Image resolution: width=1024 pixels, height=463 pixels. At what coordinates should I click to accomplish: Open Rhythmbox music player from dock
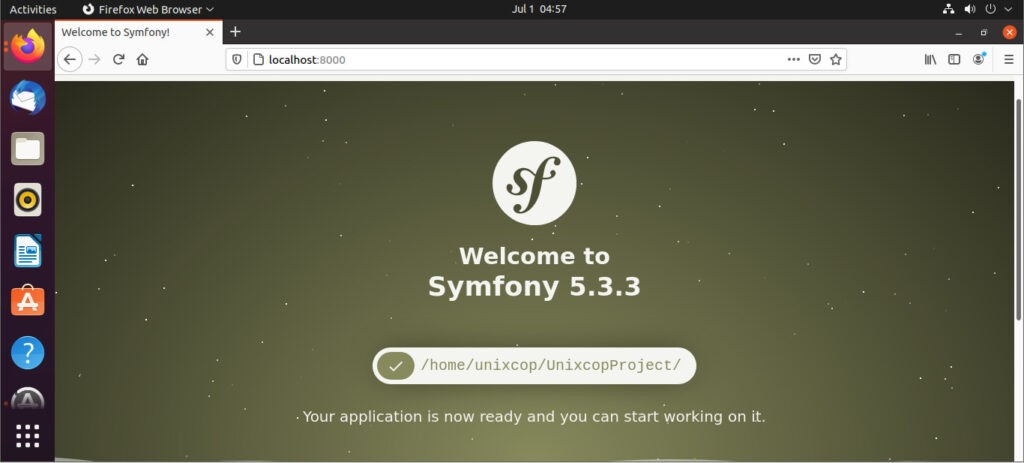click(27, 199)
